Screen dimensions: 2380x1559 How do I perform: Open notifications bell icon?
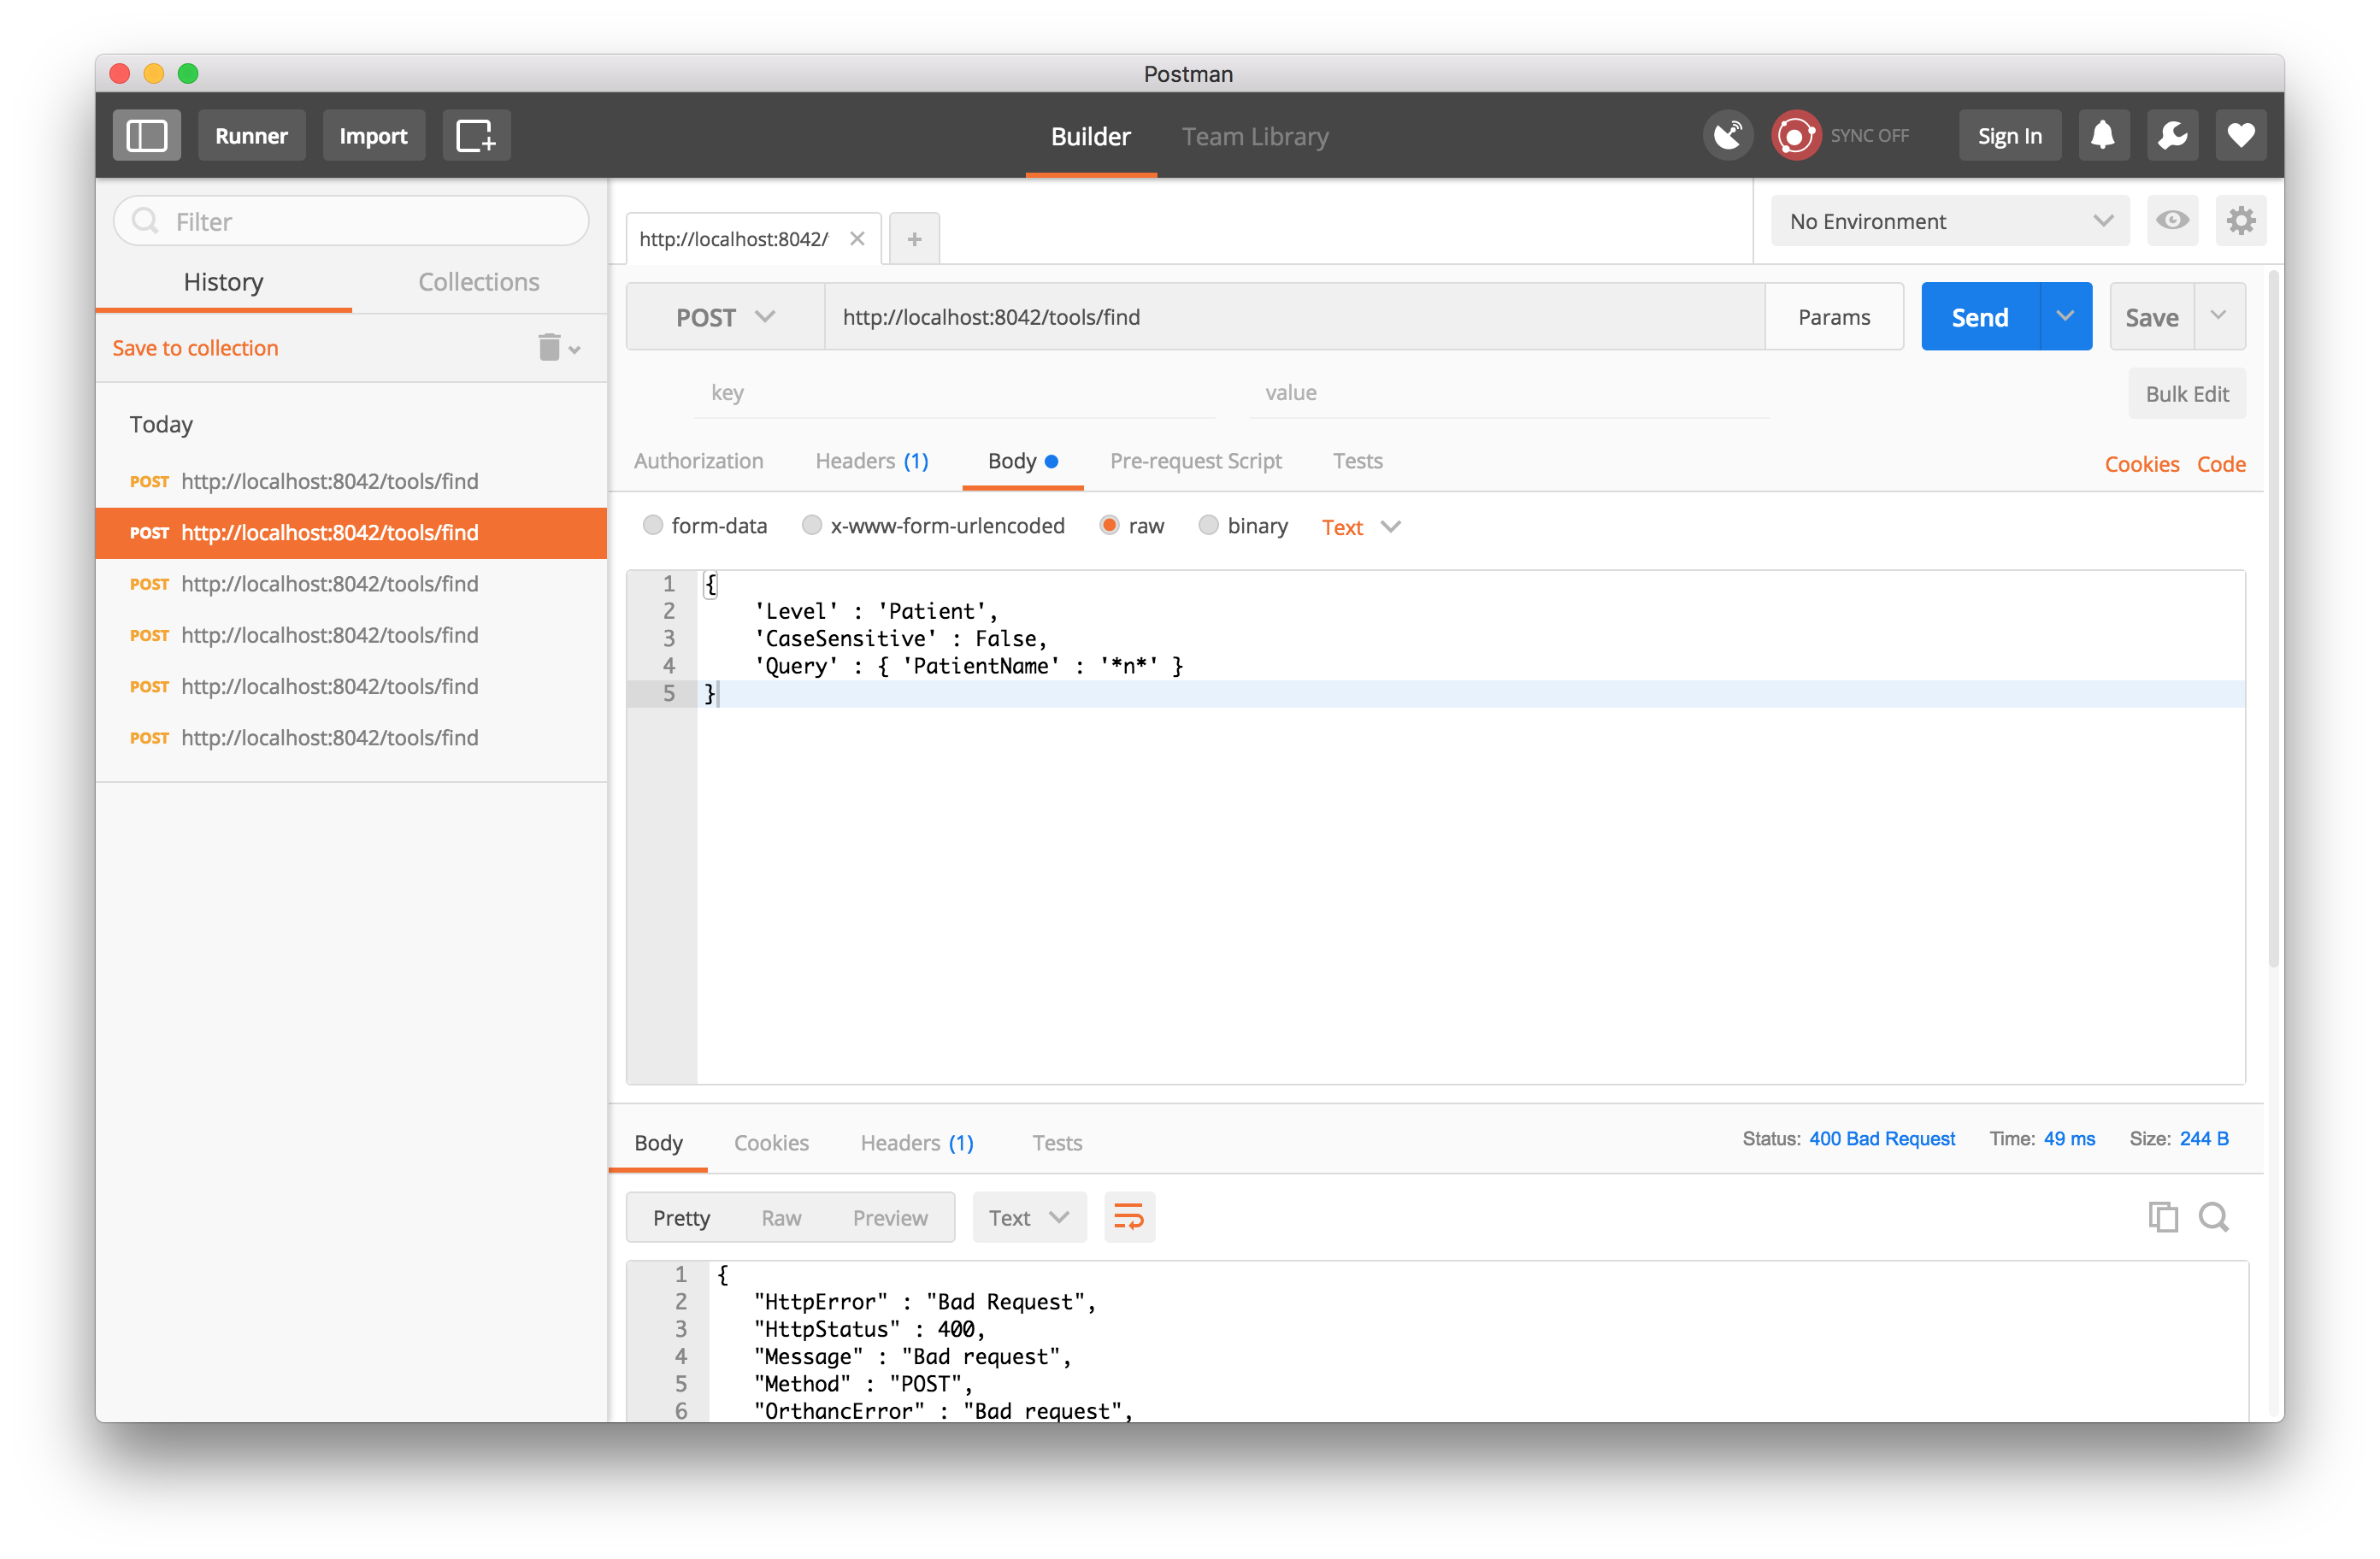(x=2103, y=135)
